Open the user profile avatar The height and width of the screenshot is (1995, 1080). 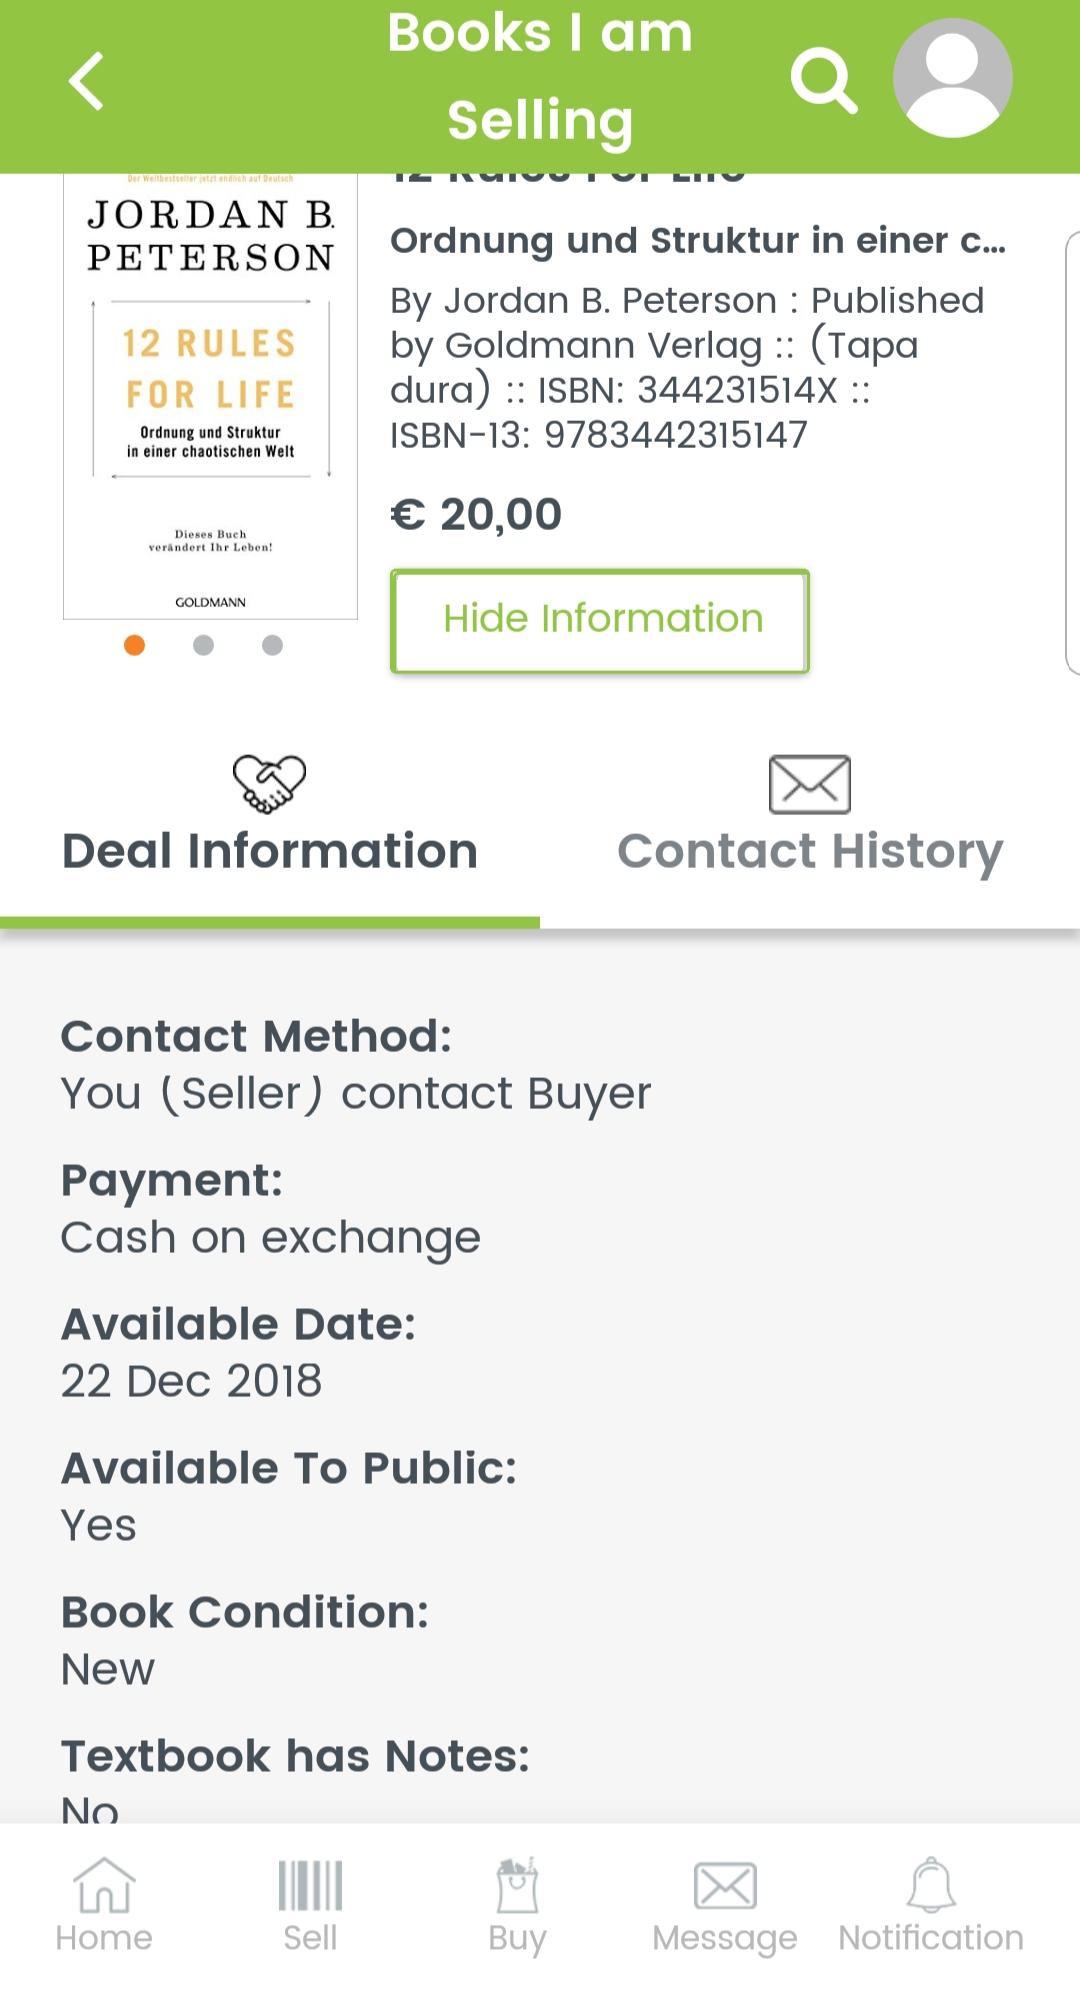point(952,78)
